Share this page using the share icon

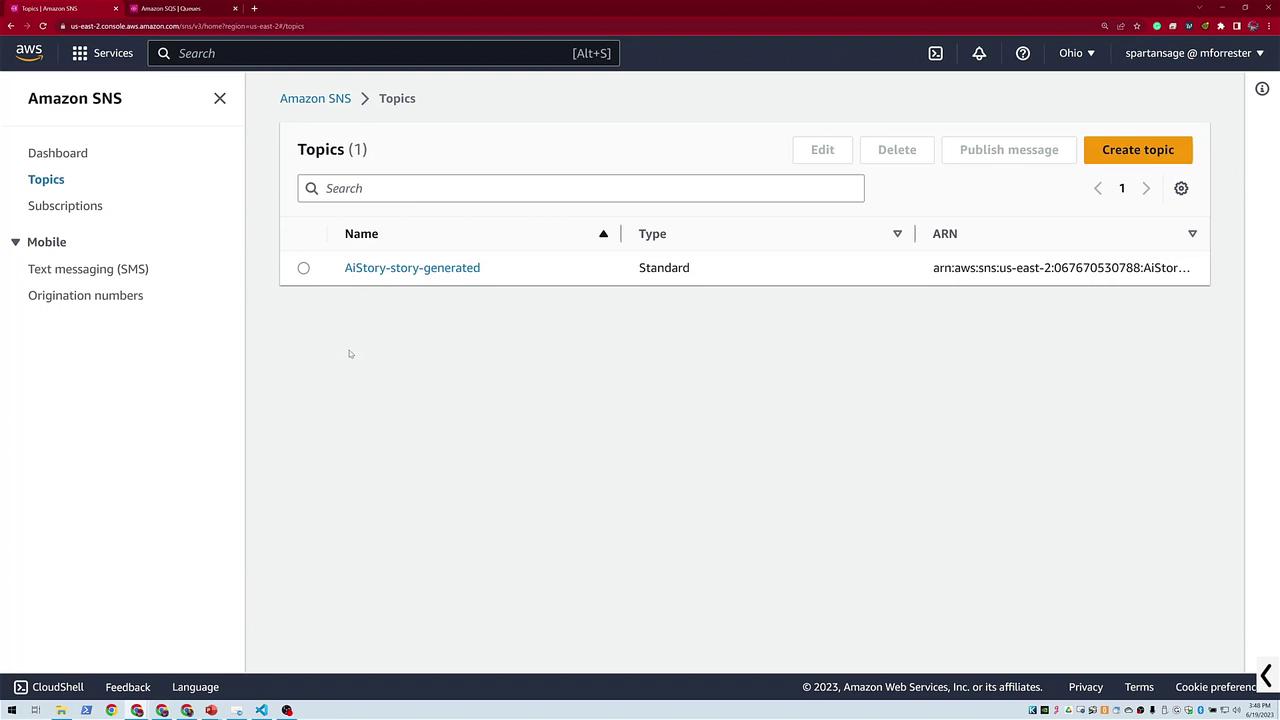[1121, 26]
